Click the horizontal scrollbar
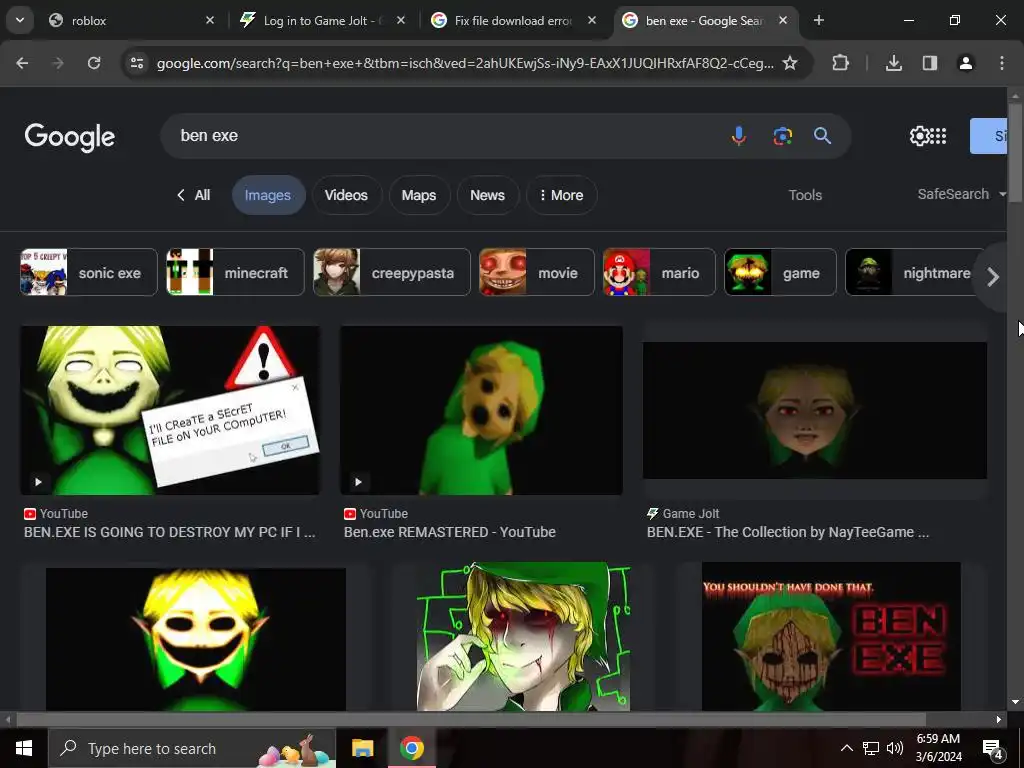 [x=470, y=720]
